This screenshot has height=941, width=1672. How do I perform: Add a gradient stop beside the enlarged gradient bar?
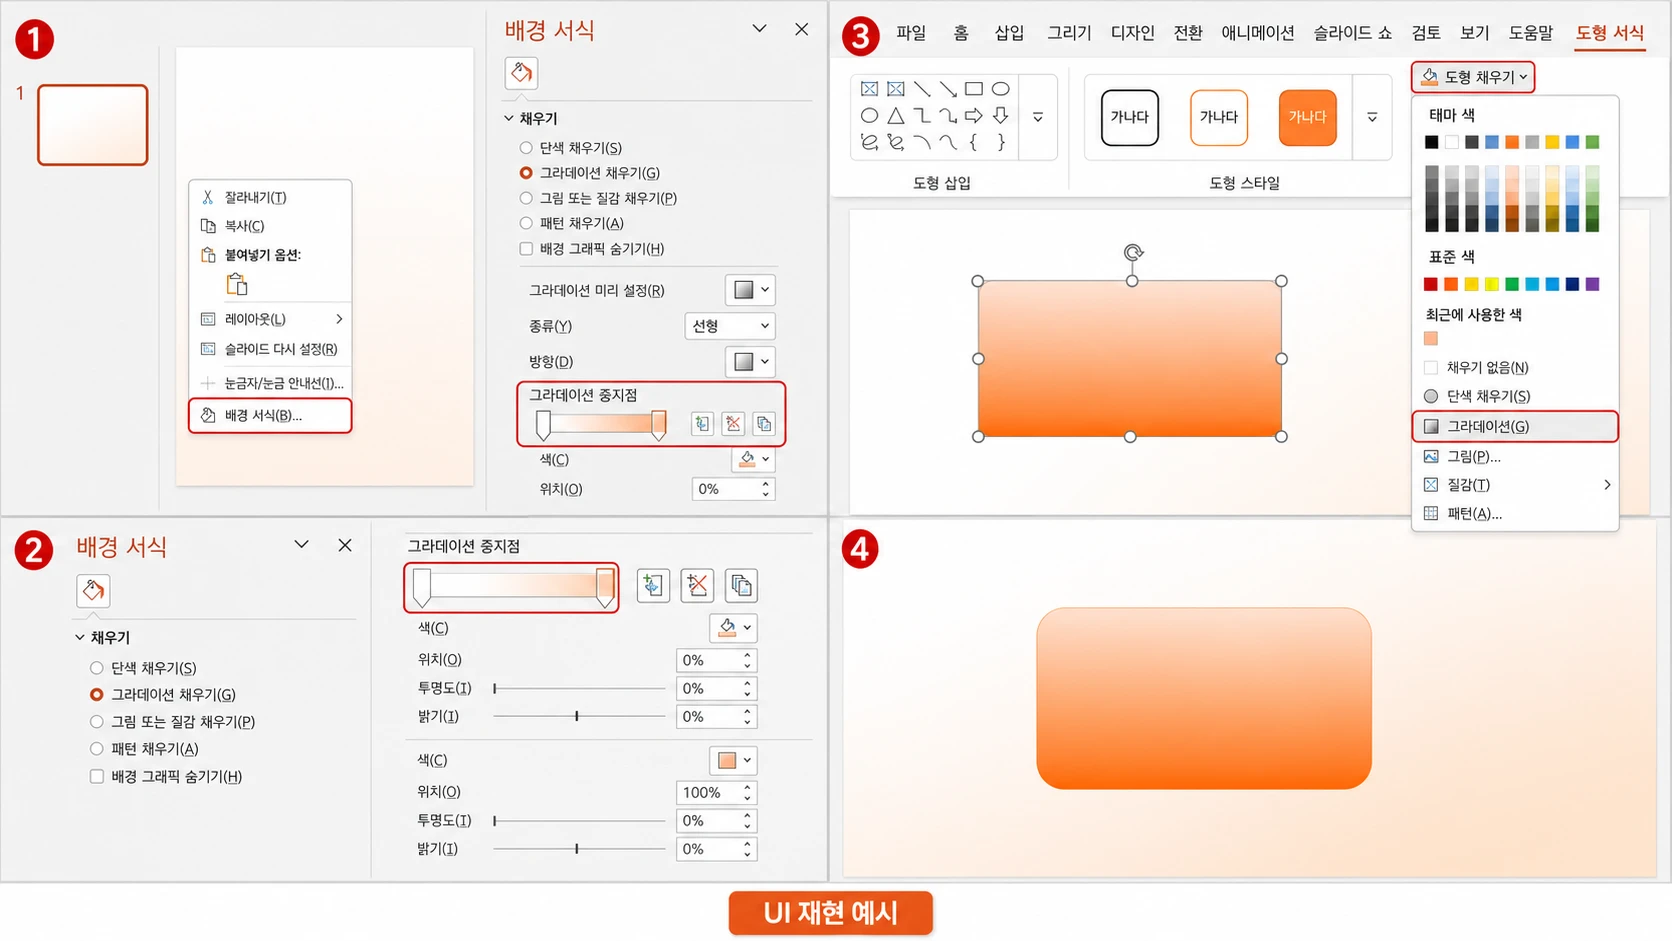coord(653,585)
